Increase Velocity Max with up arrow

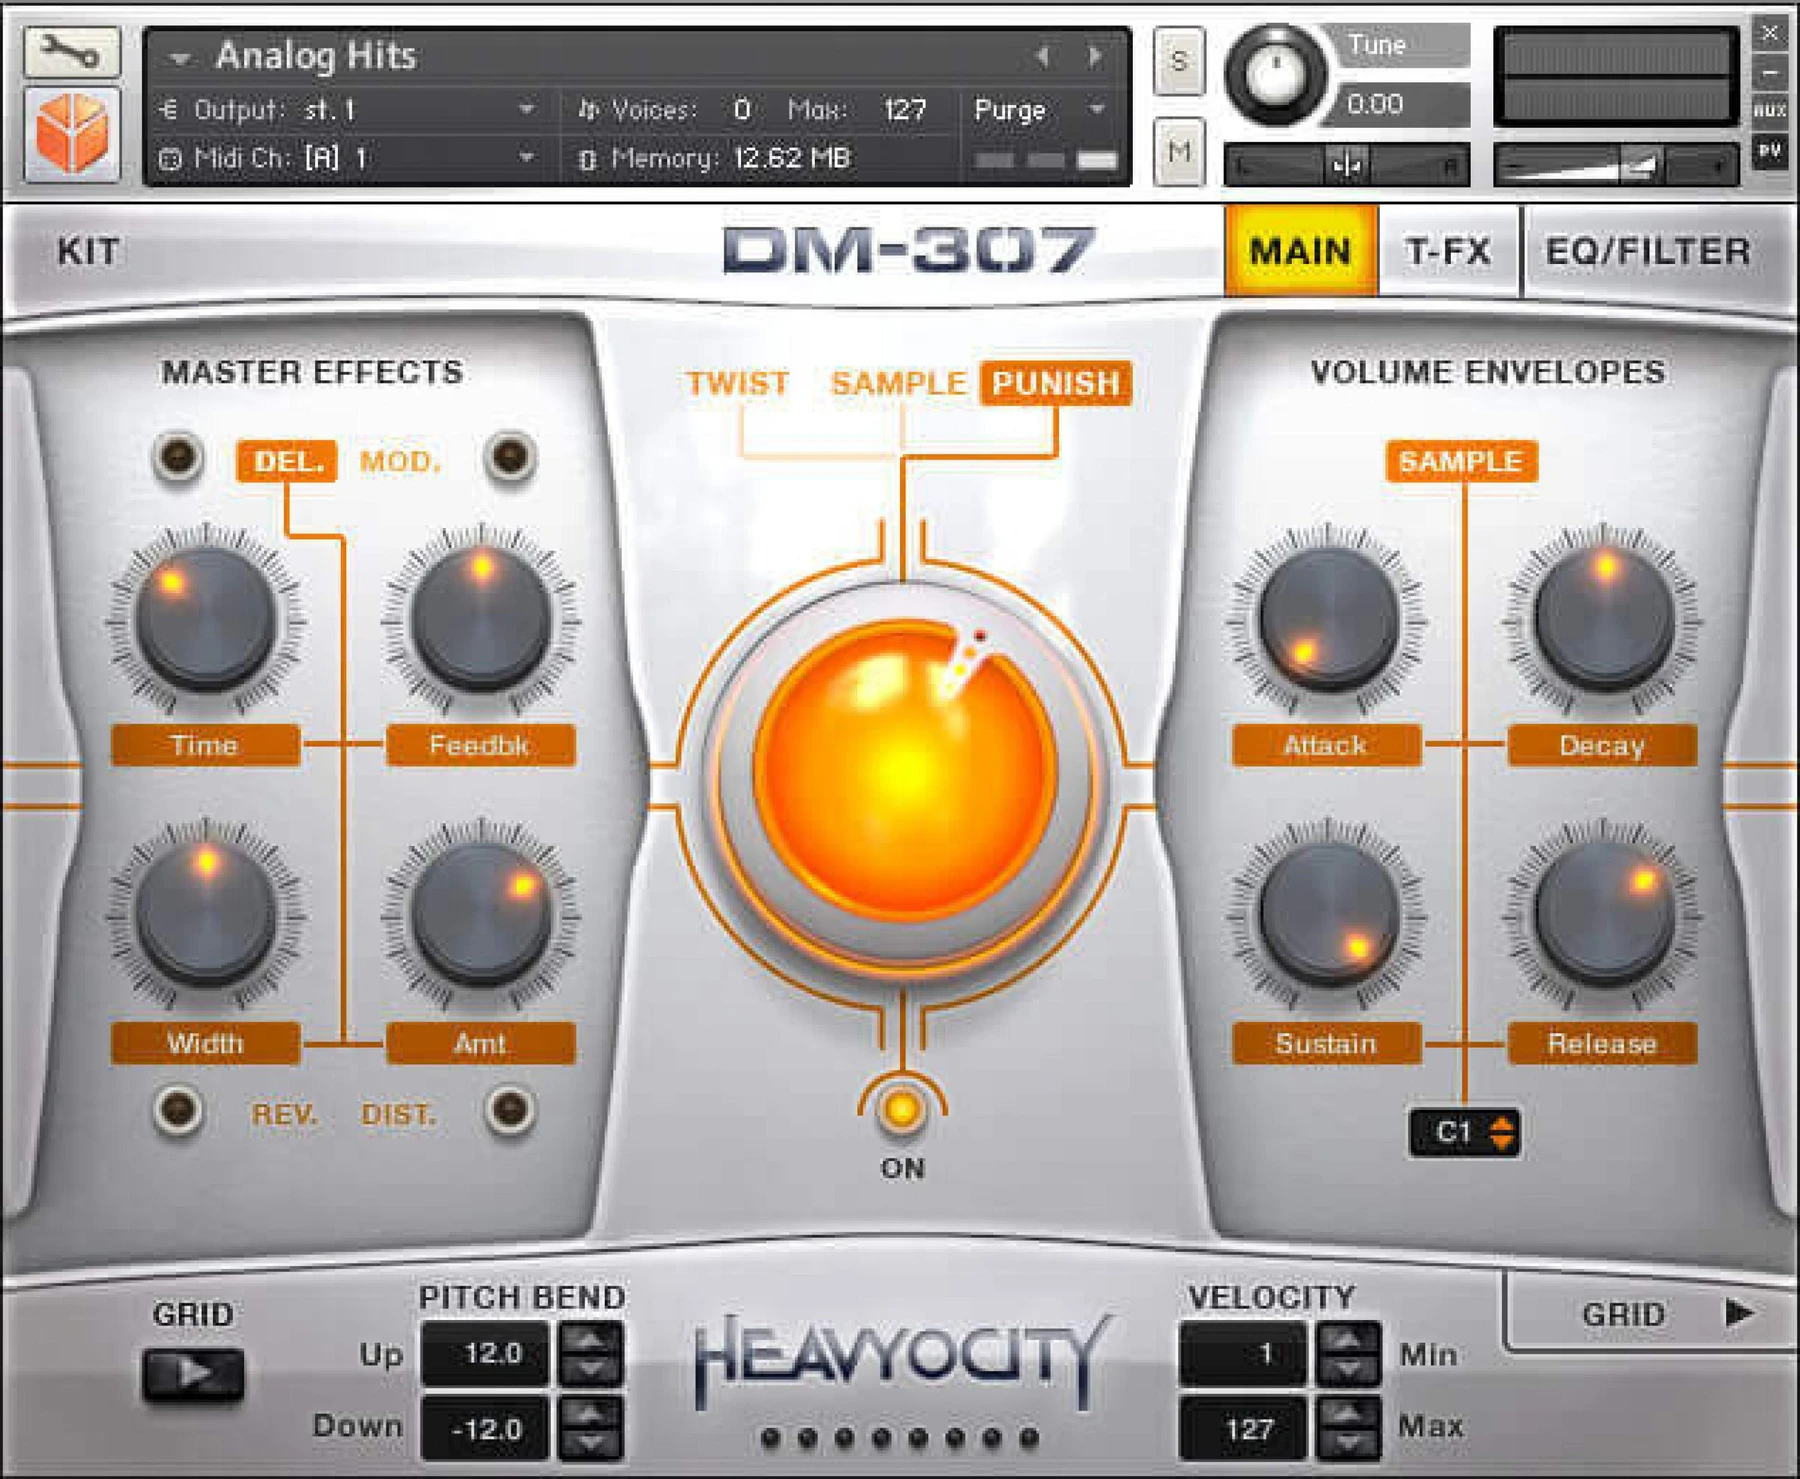1348,1412
